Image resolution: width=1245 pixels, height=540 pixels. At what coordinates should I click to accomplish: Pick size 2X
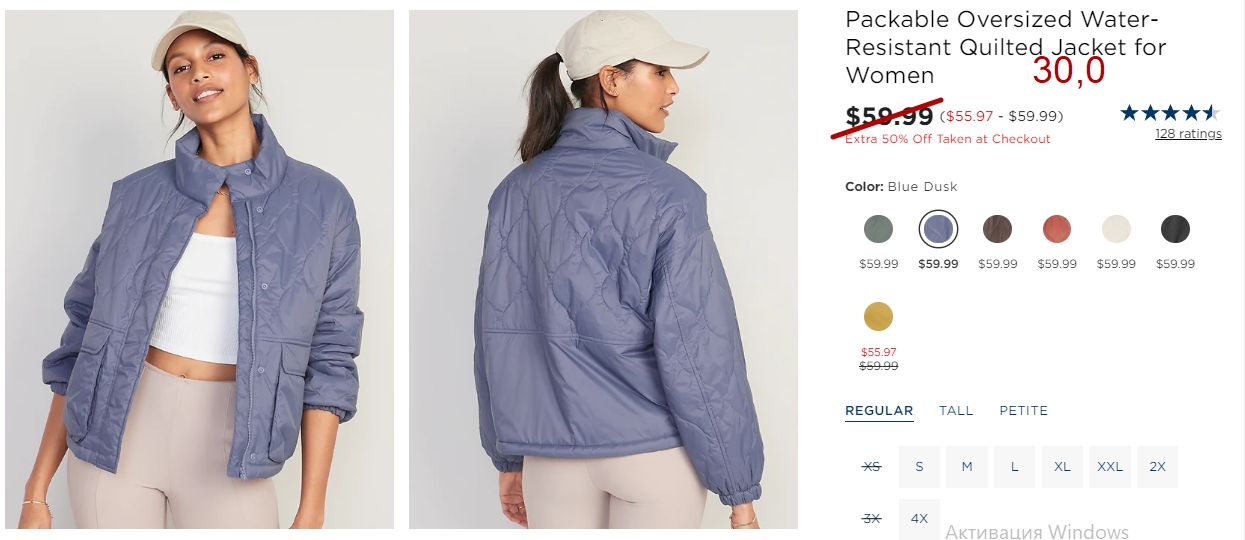(1158, 467)
